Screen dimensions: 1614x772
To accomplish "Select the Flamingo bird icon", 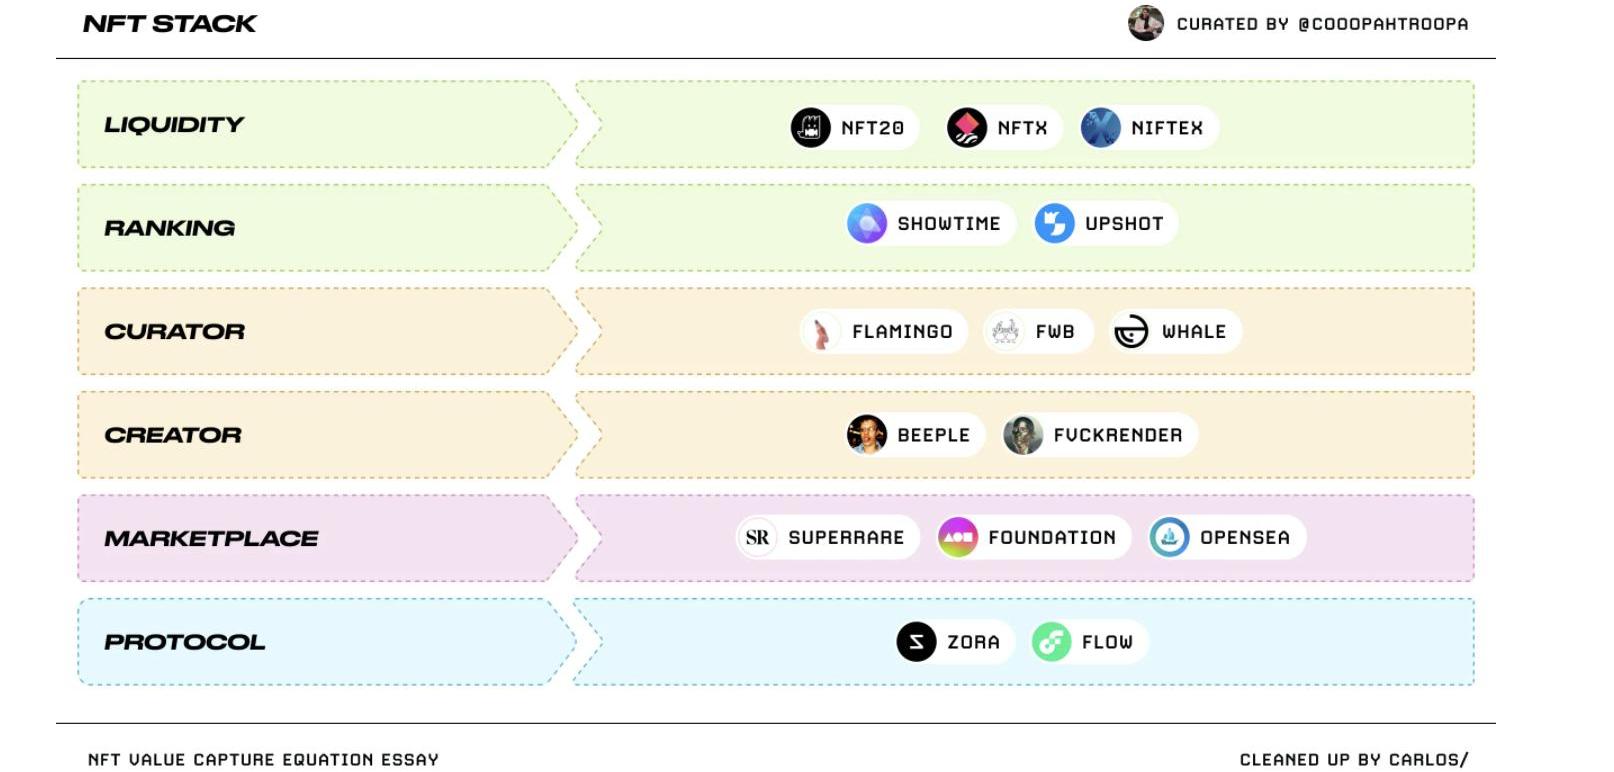I will click(x=821, y=332).
